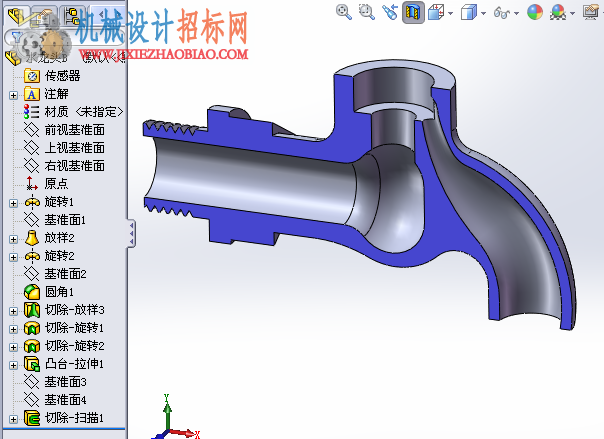The width and height of the screenshot is (604, 439).
Task: Click the Display Style cube icon
Action: [469, 12]
